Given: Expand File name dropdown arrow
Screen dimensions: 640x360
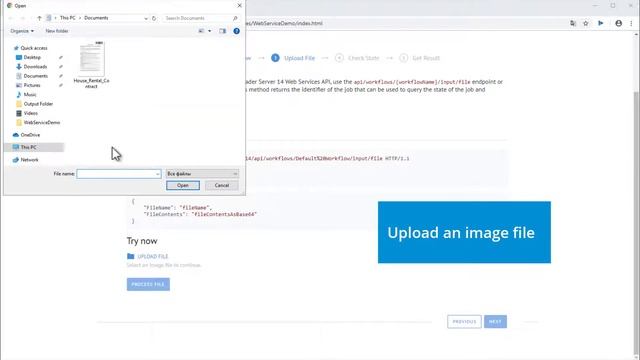Looking at the screenshot, I should [x=158, y=174].
